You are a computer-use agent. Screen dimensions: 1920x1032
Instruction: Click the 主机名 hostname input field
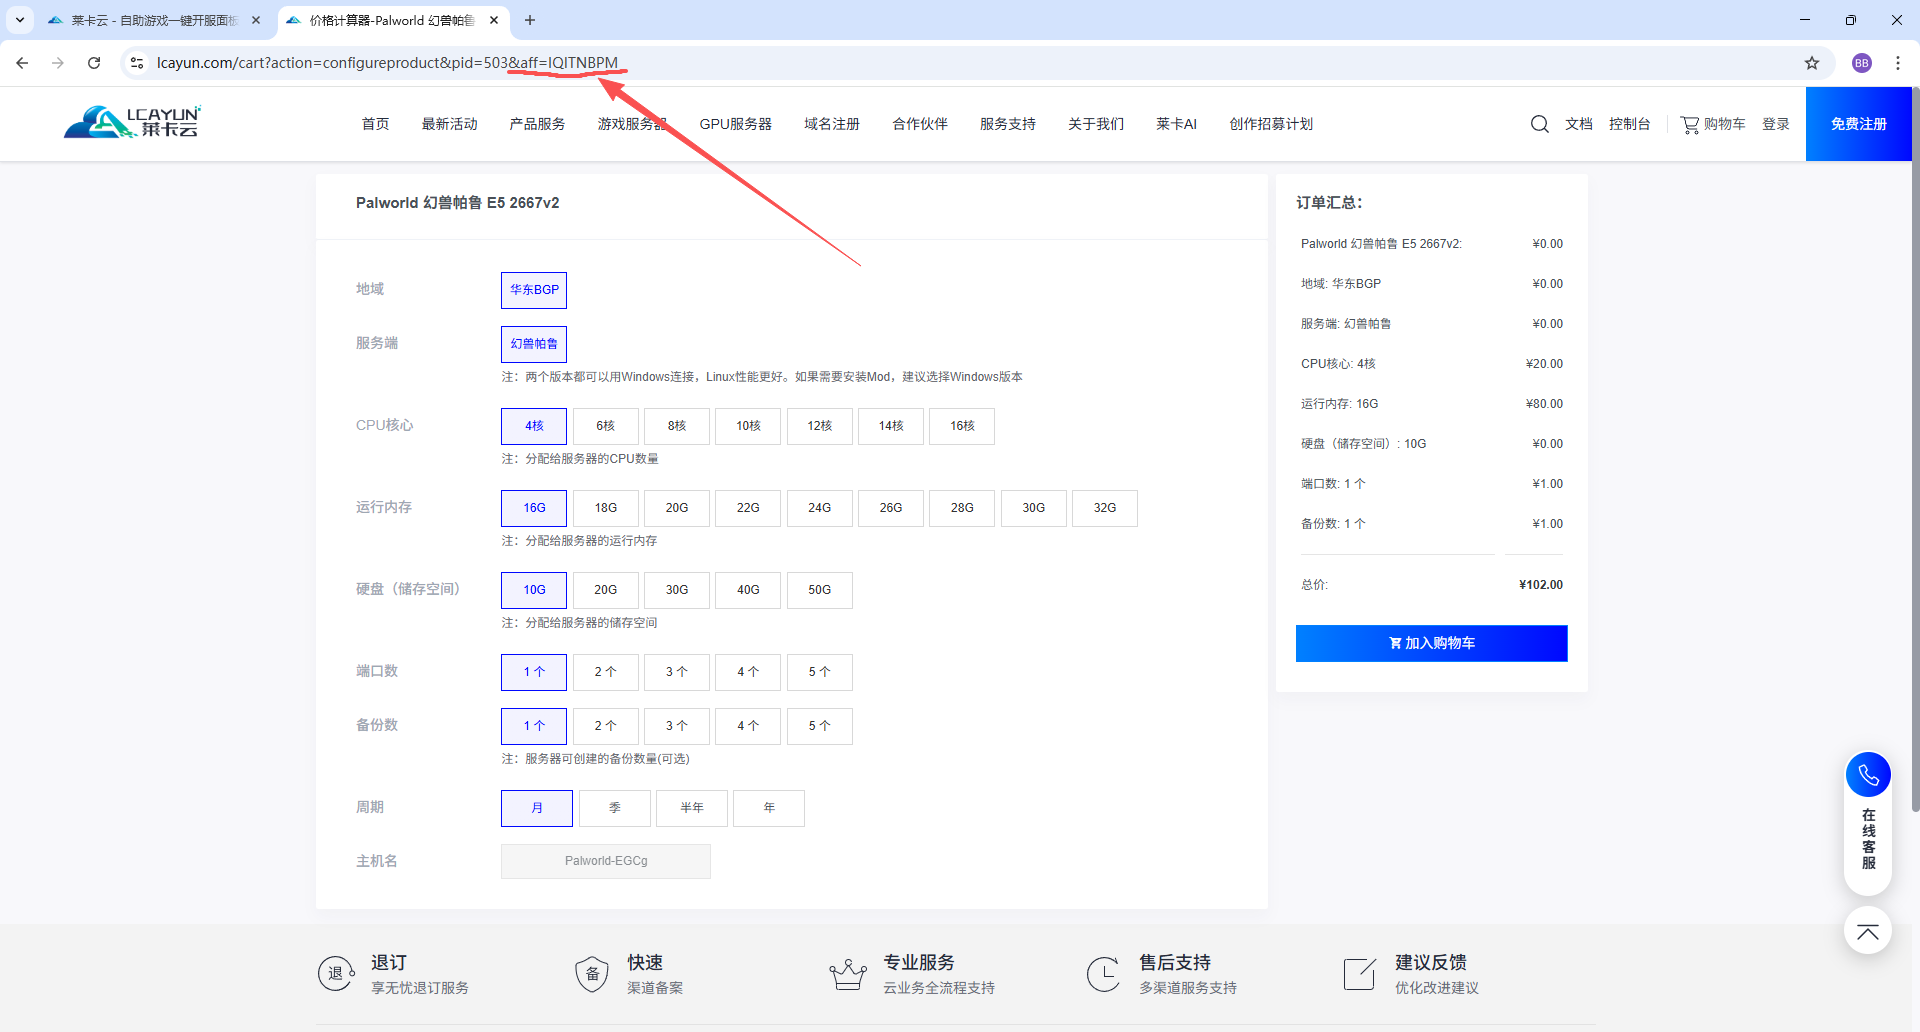606,861
